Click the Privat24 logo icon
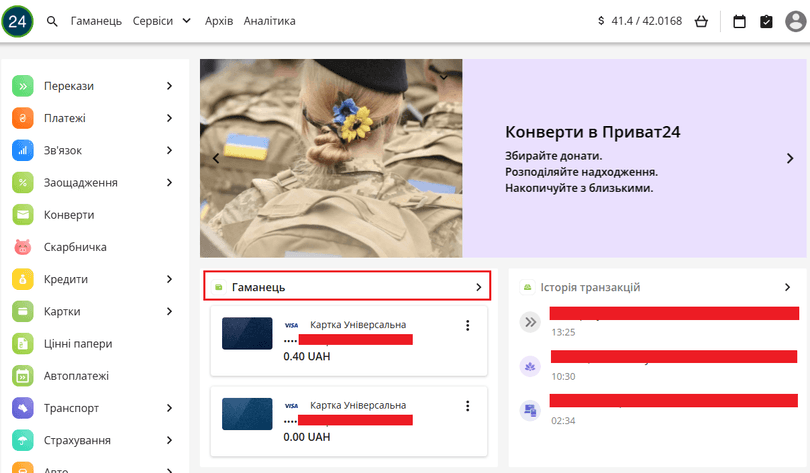 click(18, 21)
